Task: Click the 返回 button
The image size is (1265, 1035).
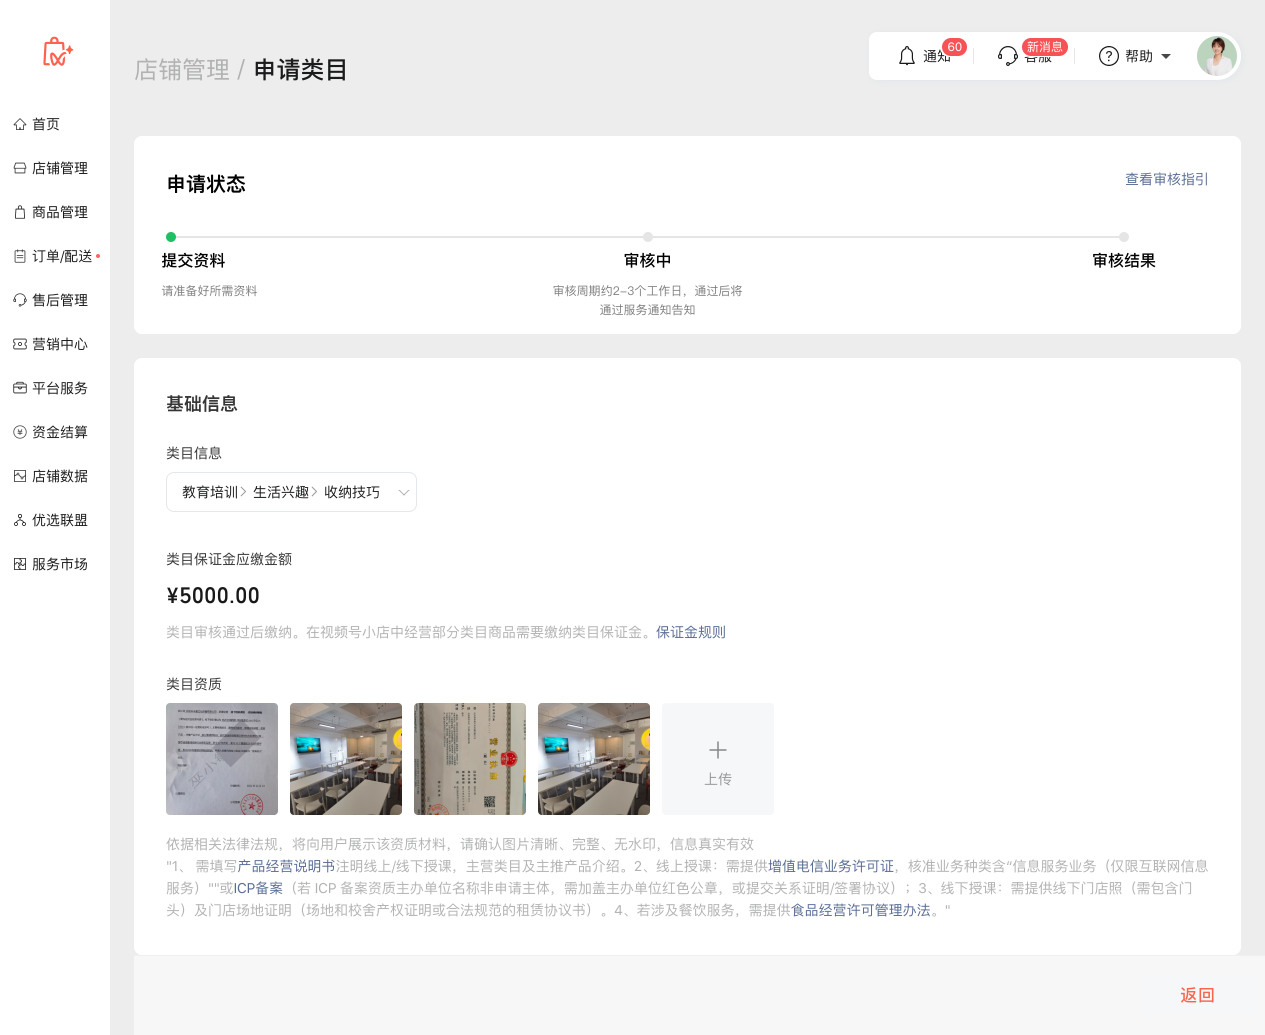Action: pos(1197,995)
